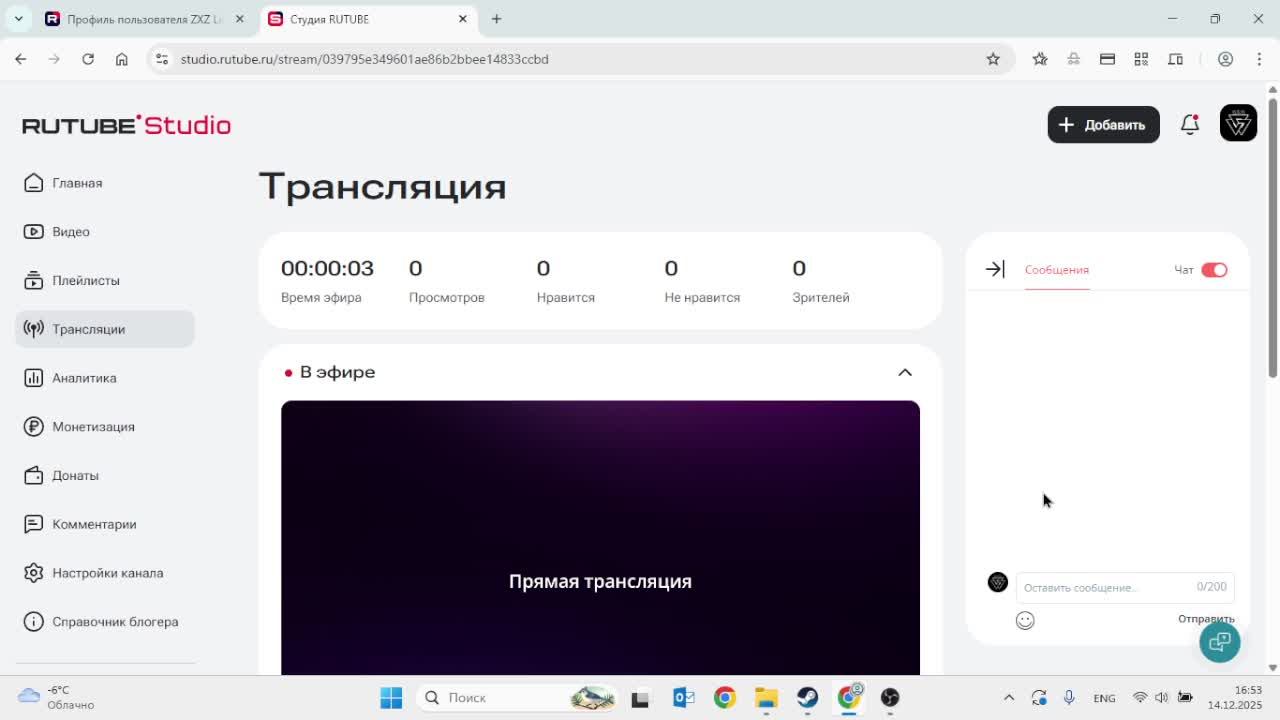This screenshot has width=1280, height=720.
Task: Click the Время эфира timer 00:00:03
Action: pyautogui.click(x=327, y=268)
